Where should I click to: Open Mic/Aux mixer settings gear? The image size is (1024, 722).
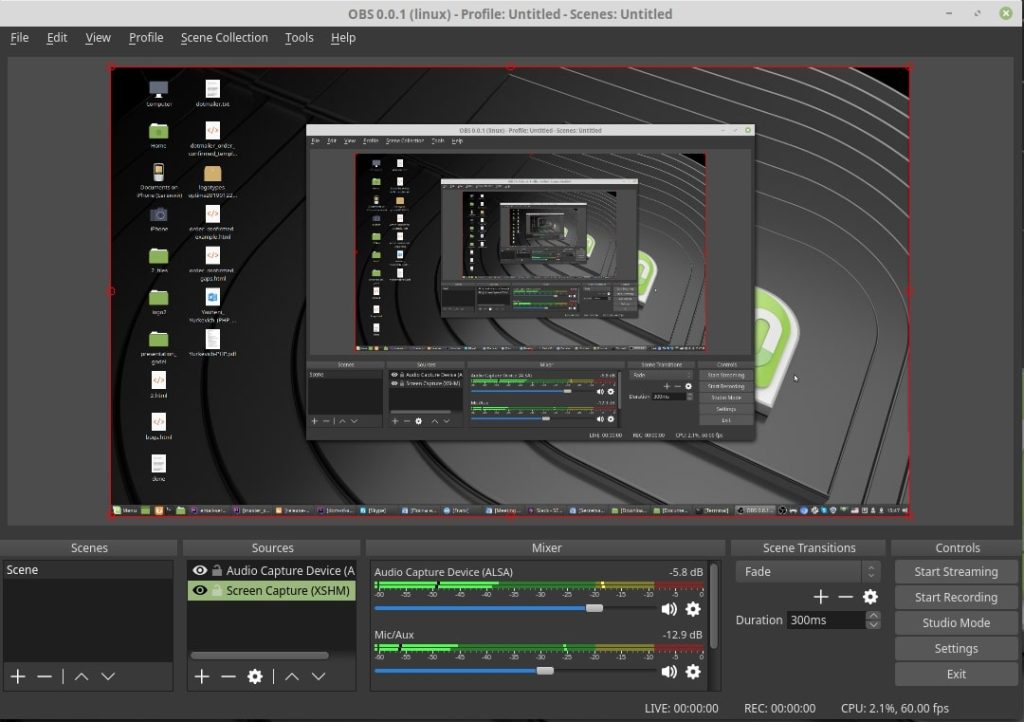[x=693, y=672]
